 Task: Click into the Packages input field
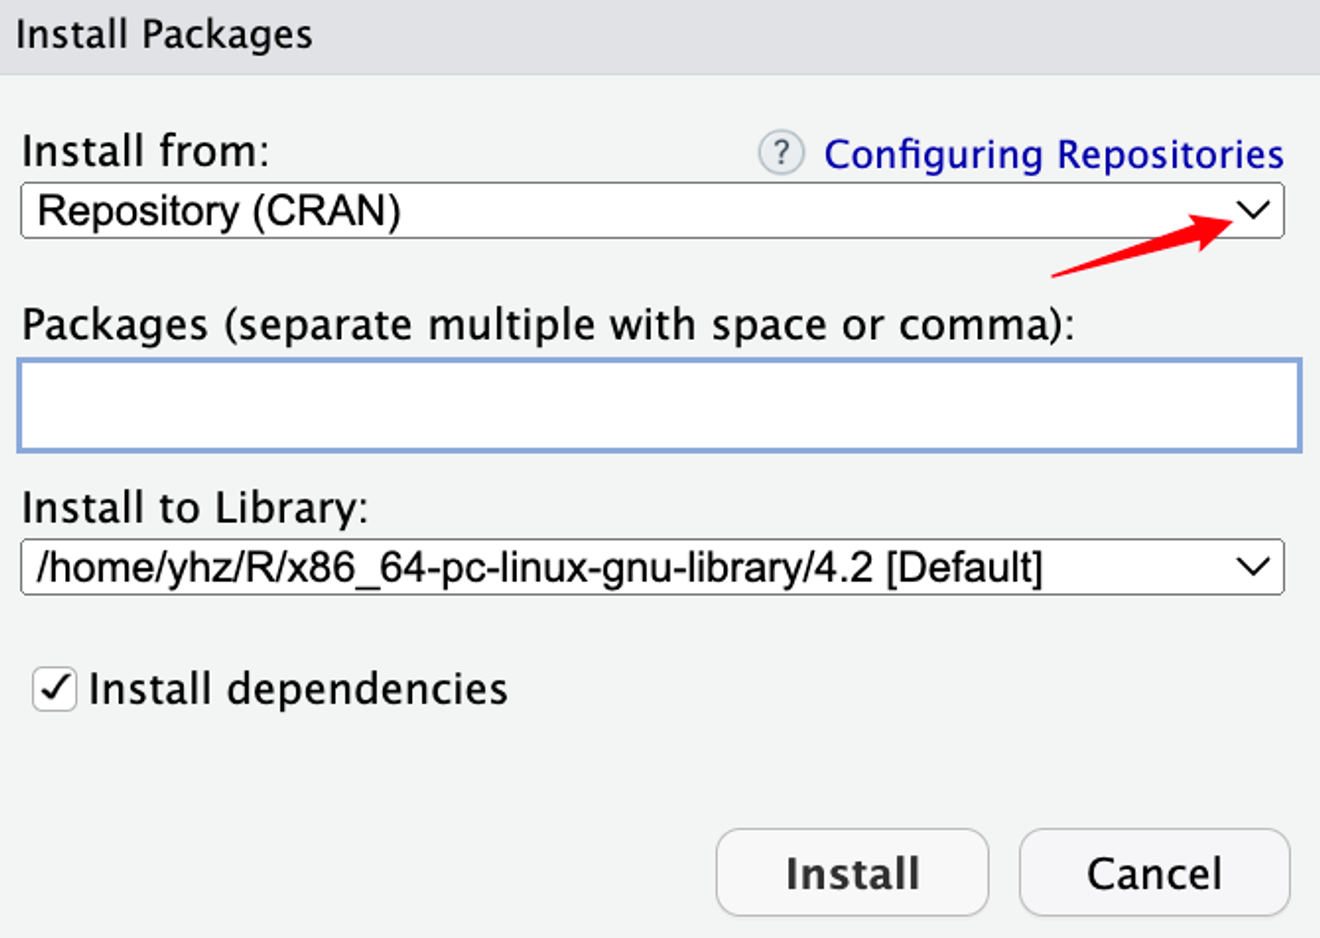(659, 406)
